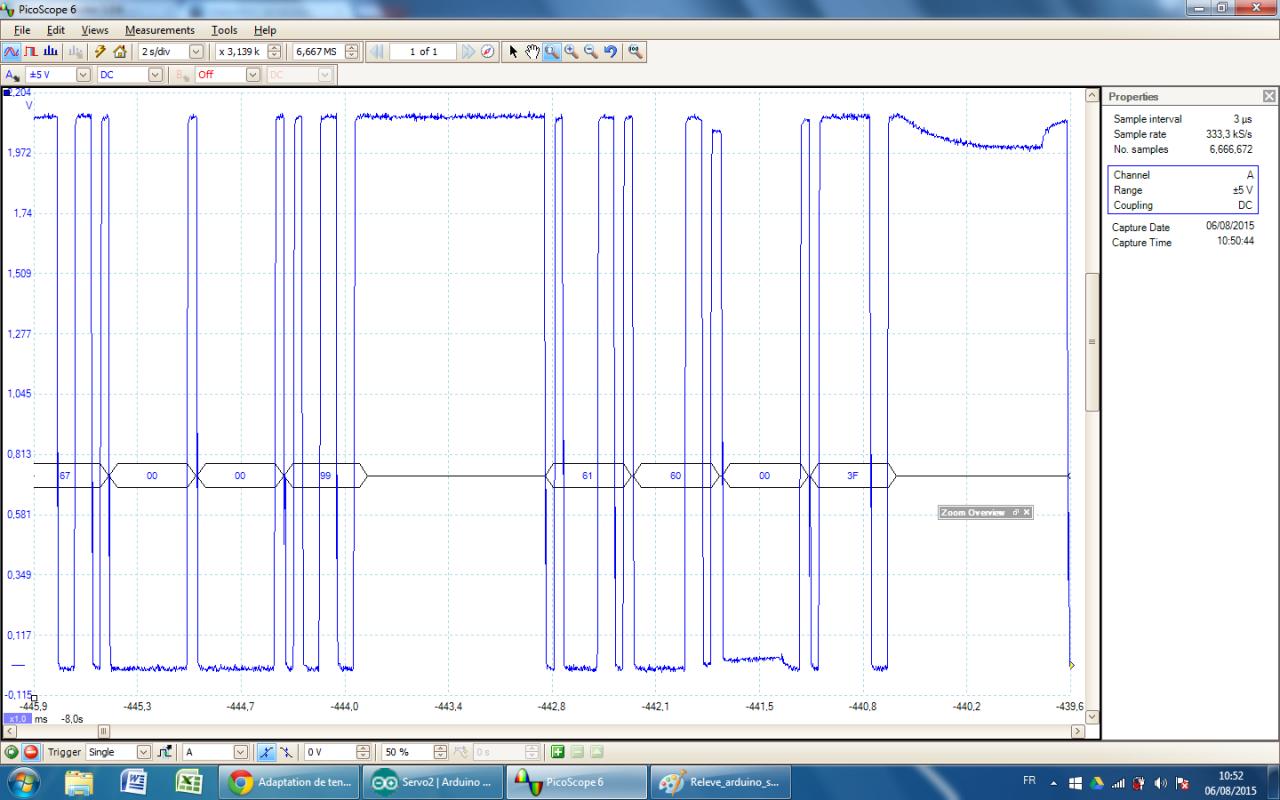The width and height of the screenshot is (1280, 800).
Task: Open the File menu
Action: [22, 30]
